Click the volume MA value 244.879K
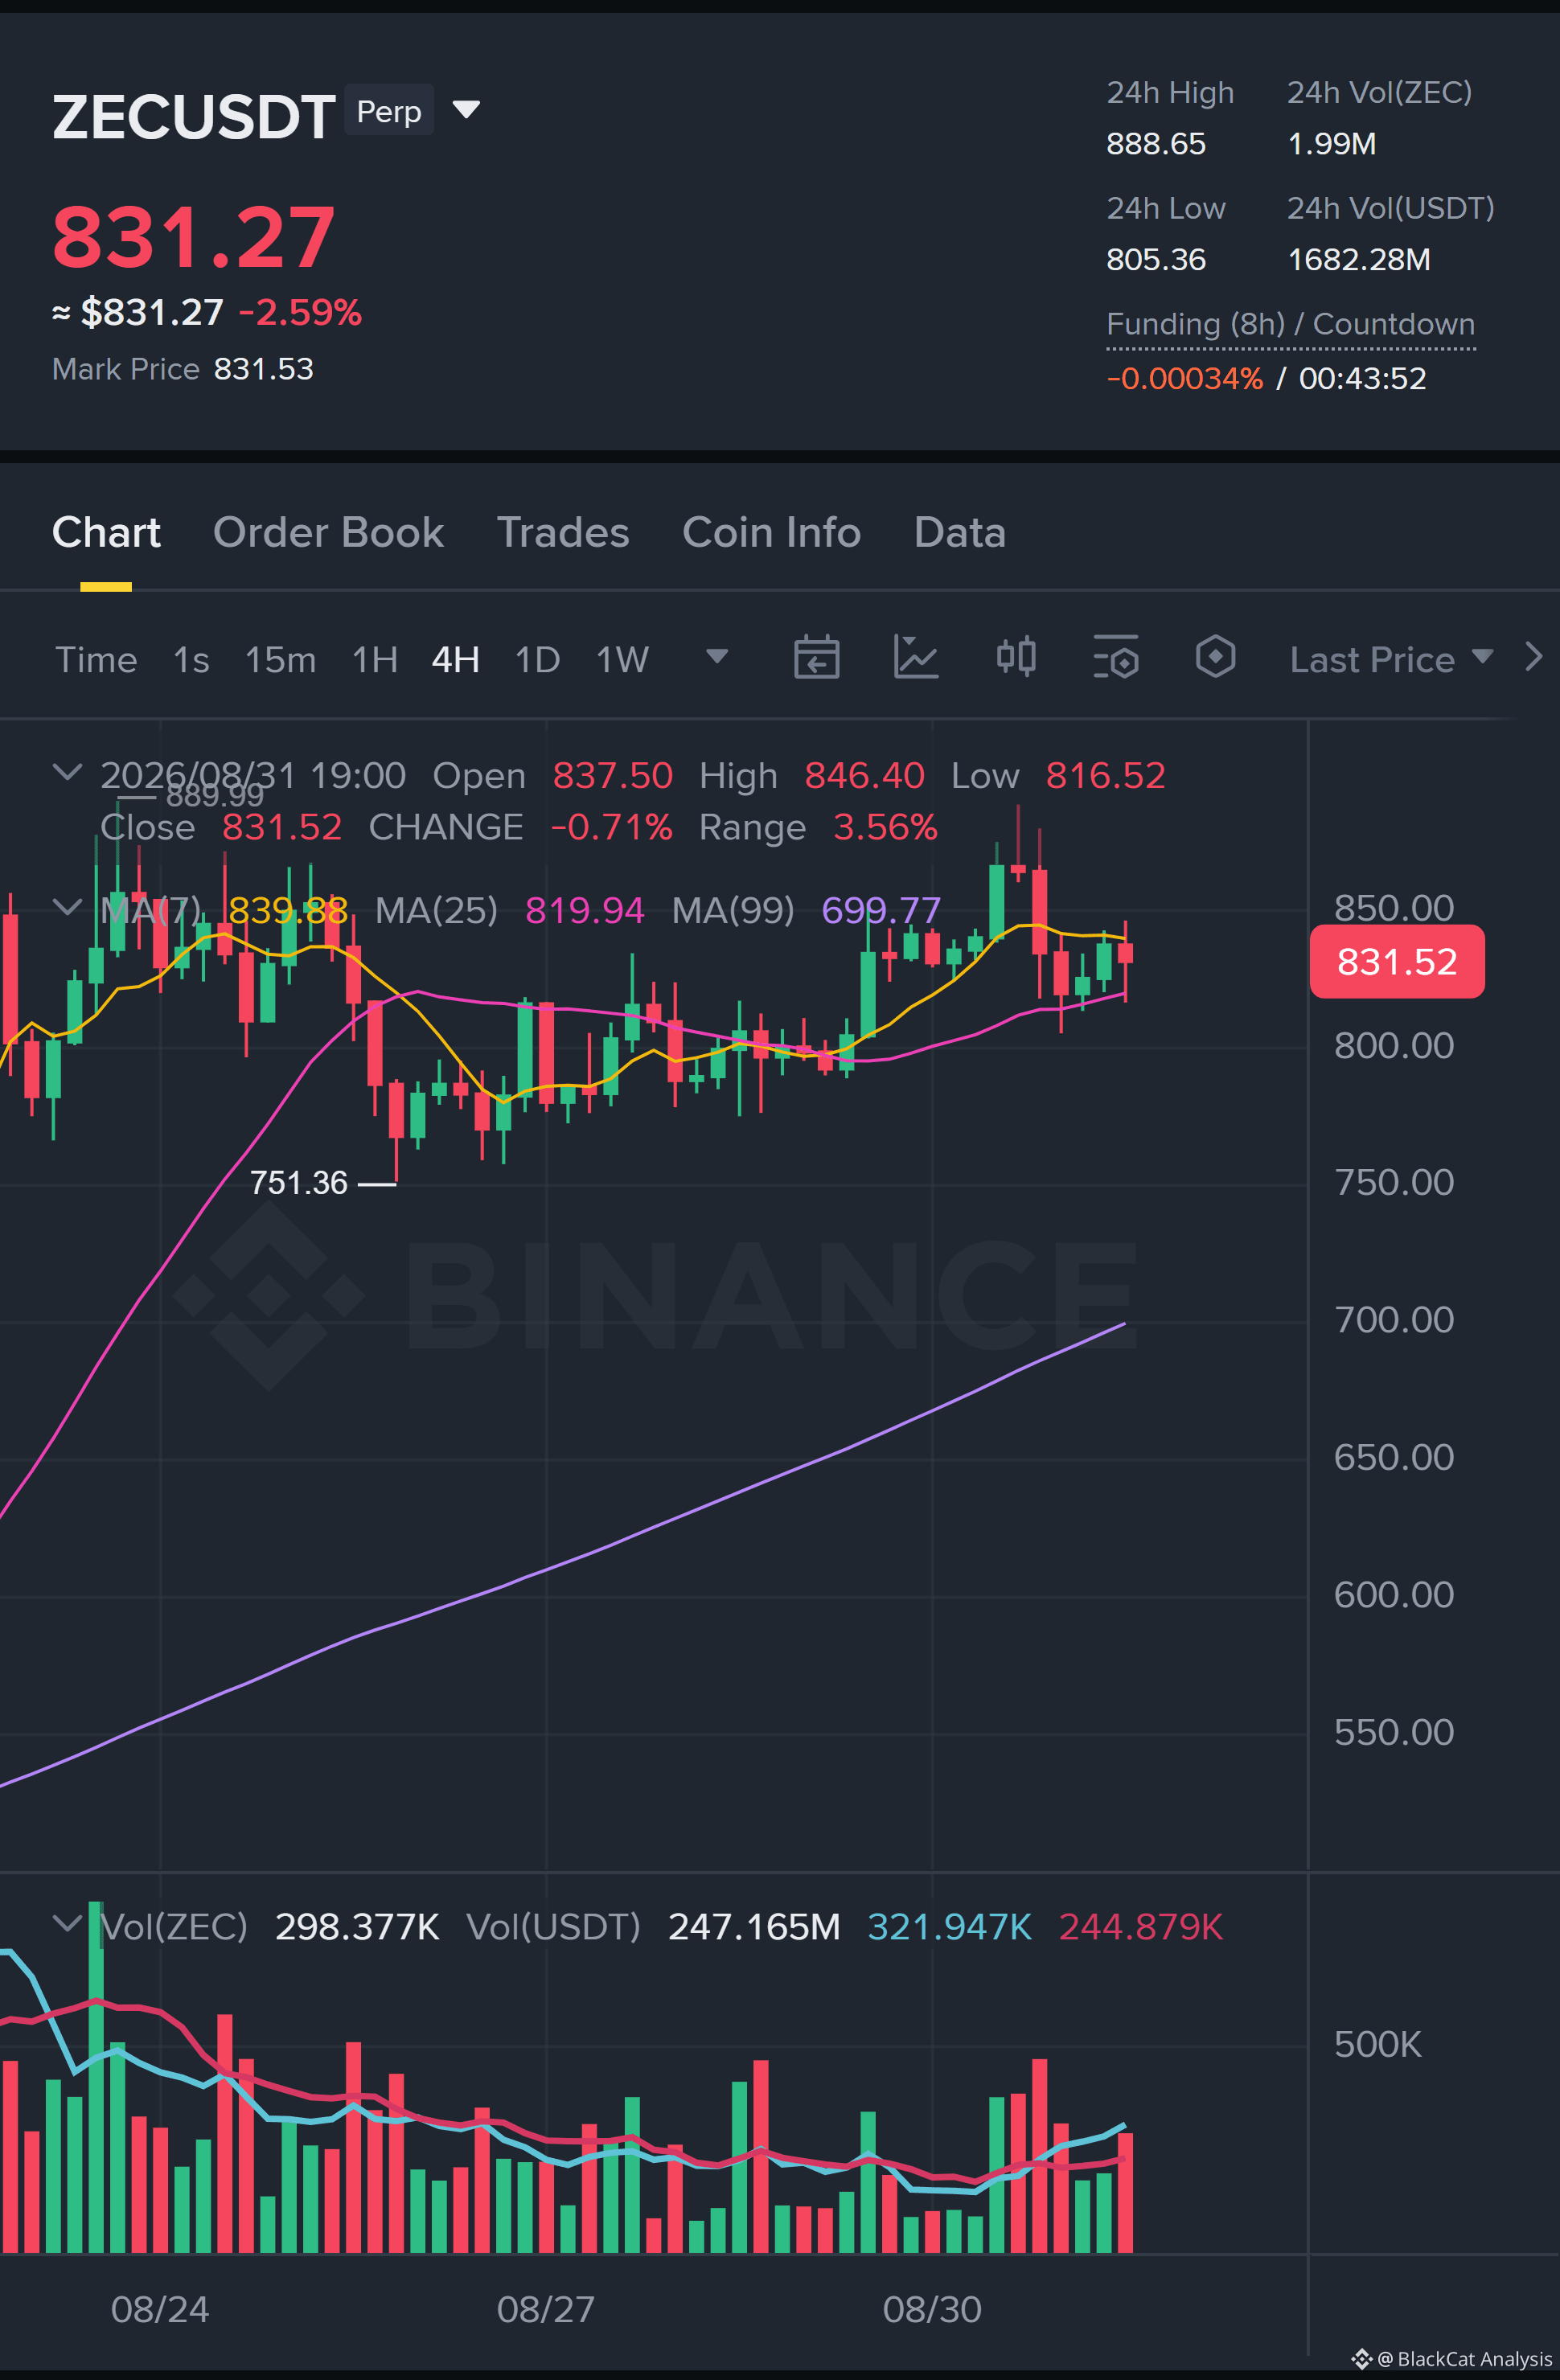Image resolution: width=1560 pixels, height=2380 pixels. tap(1141, 1926)
